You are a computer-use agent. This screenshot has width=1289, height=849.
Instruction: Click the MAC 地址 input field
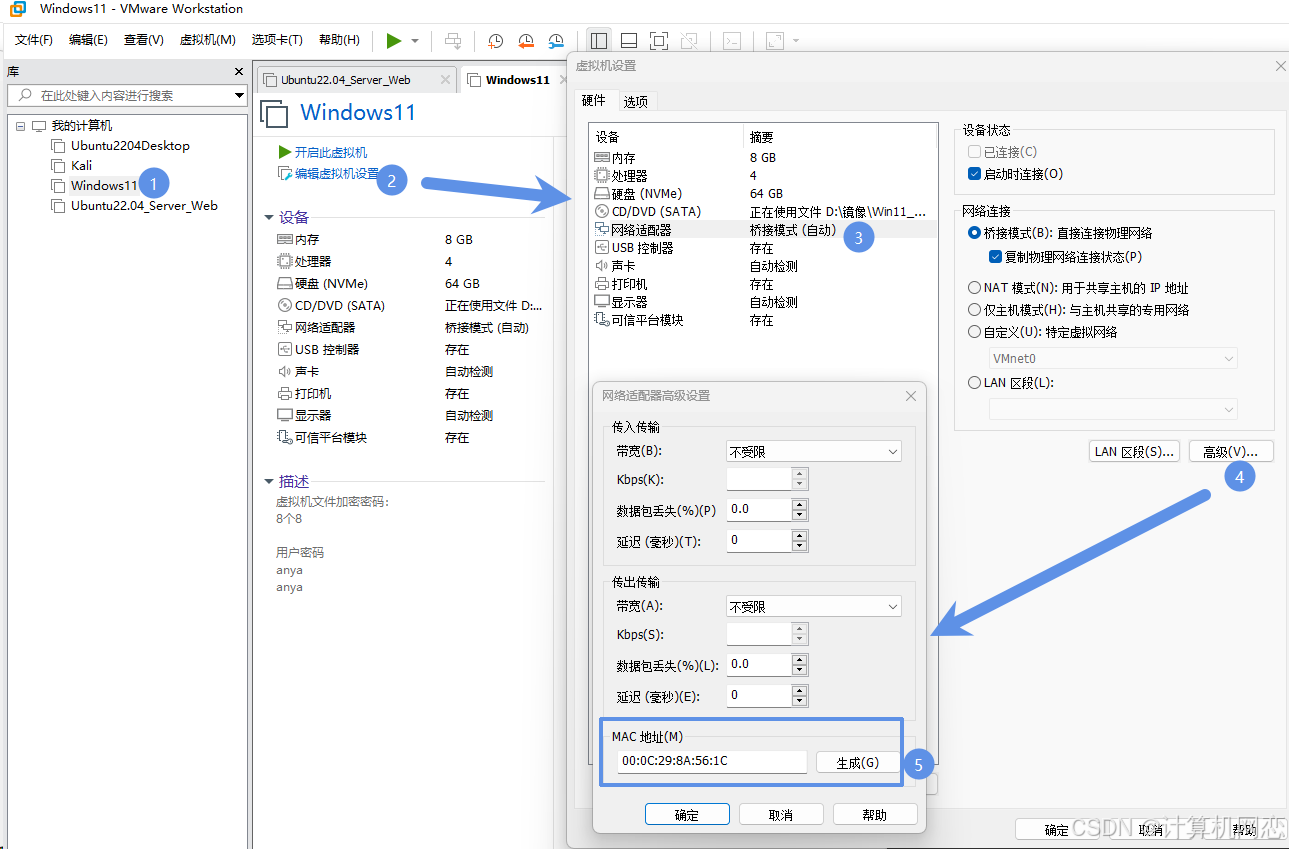pos(712,761)
